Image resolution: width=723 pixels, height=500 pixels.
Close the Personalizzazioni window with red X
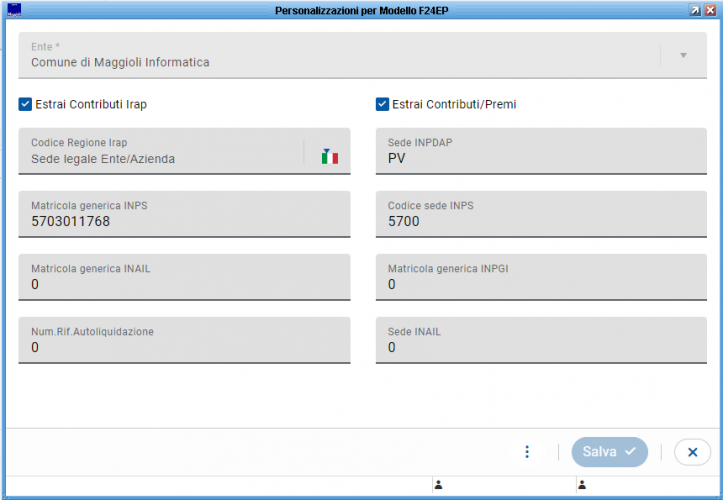pos(710,10)
